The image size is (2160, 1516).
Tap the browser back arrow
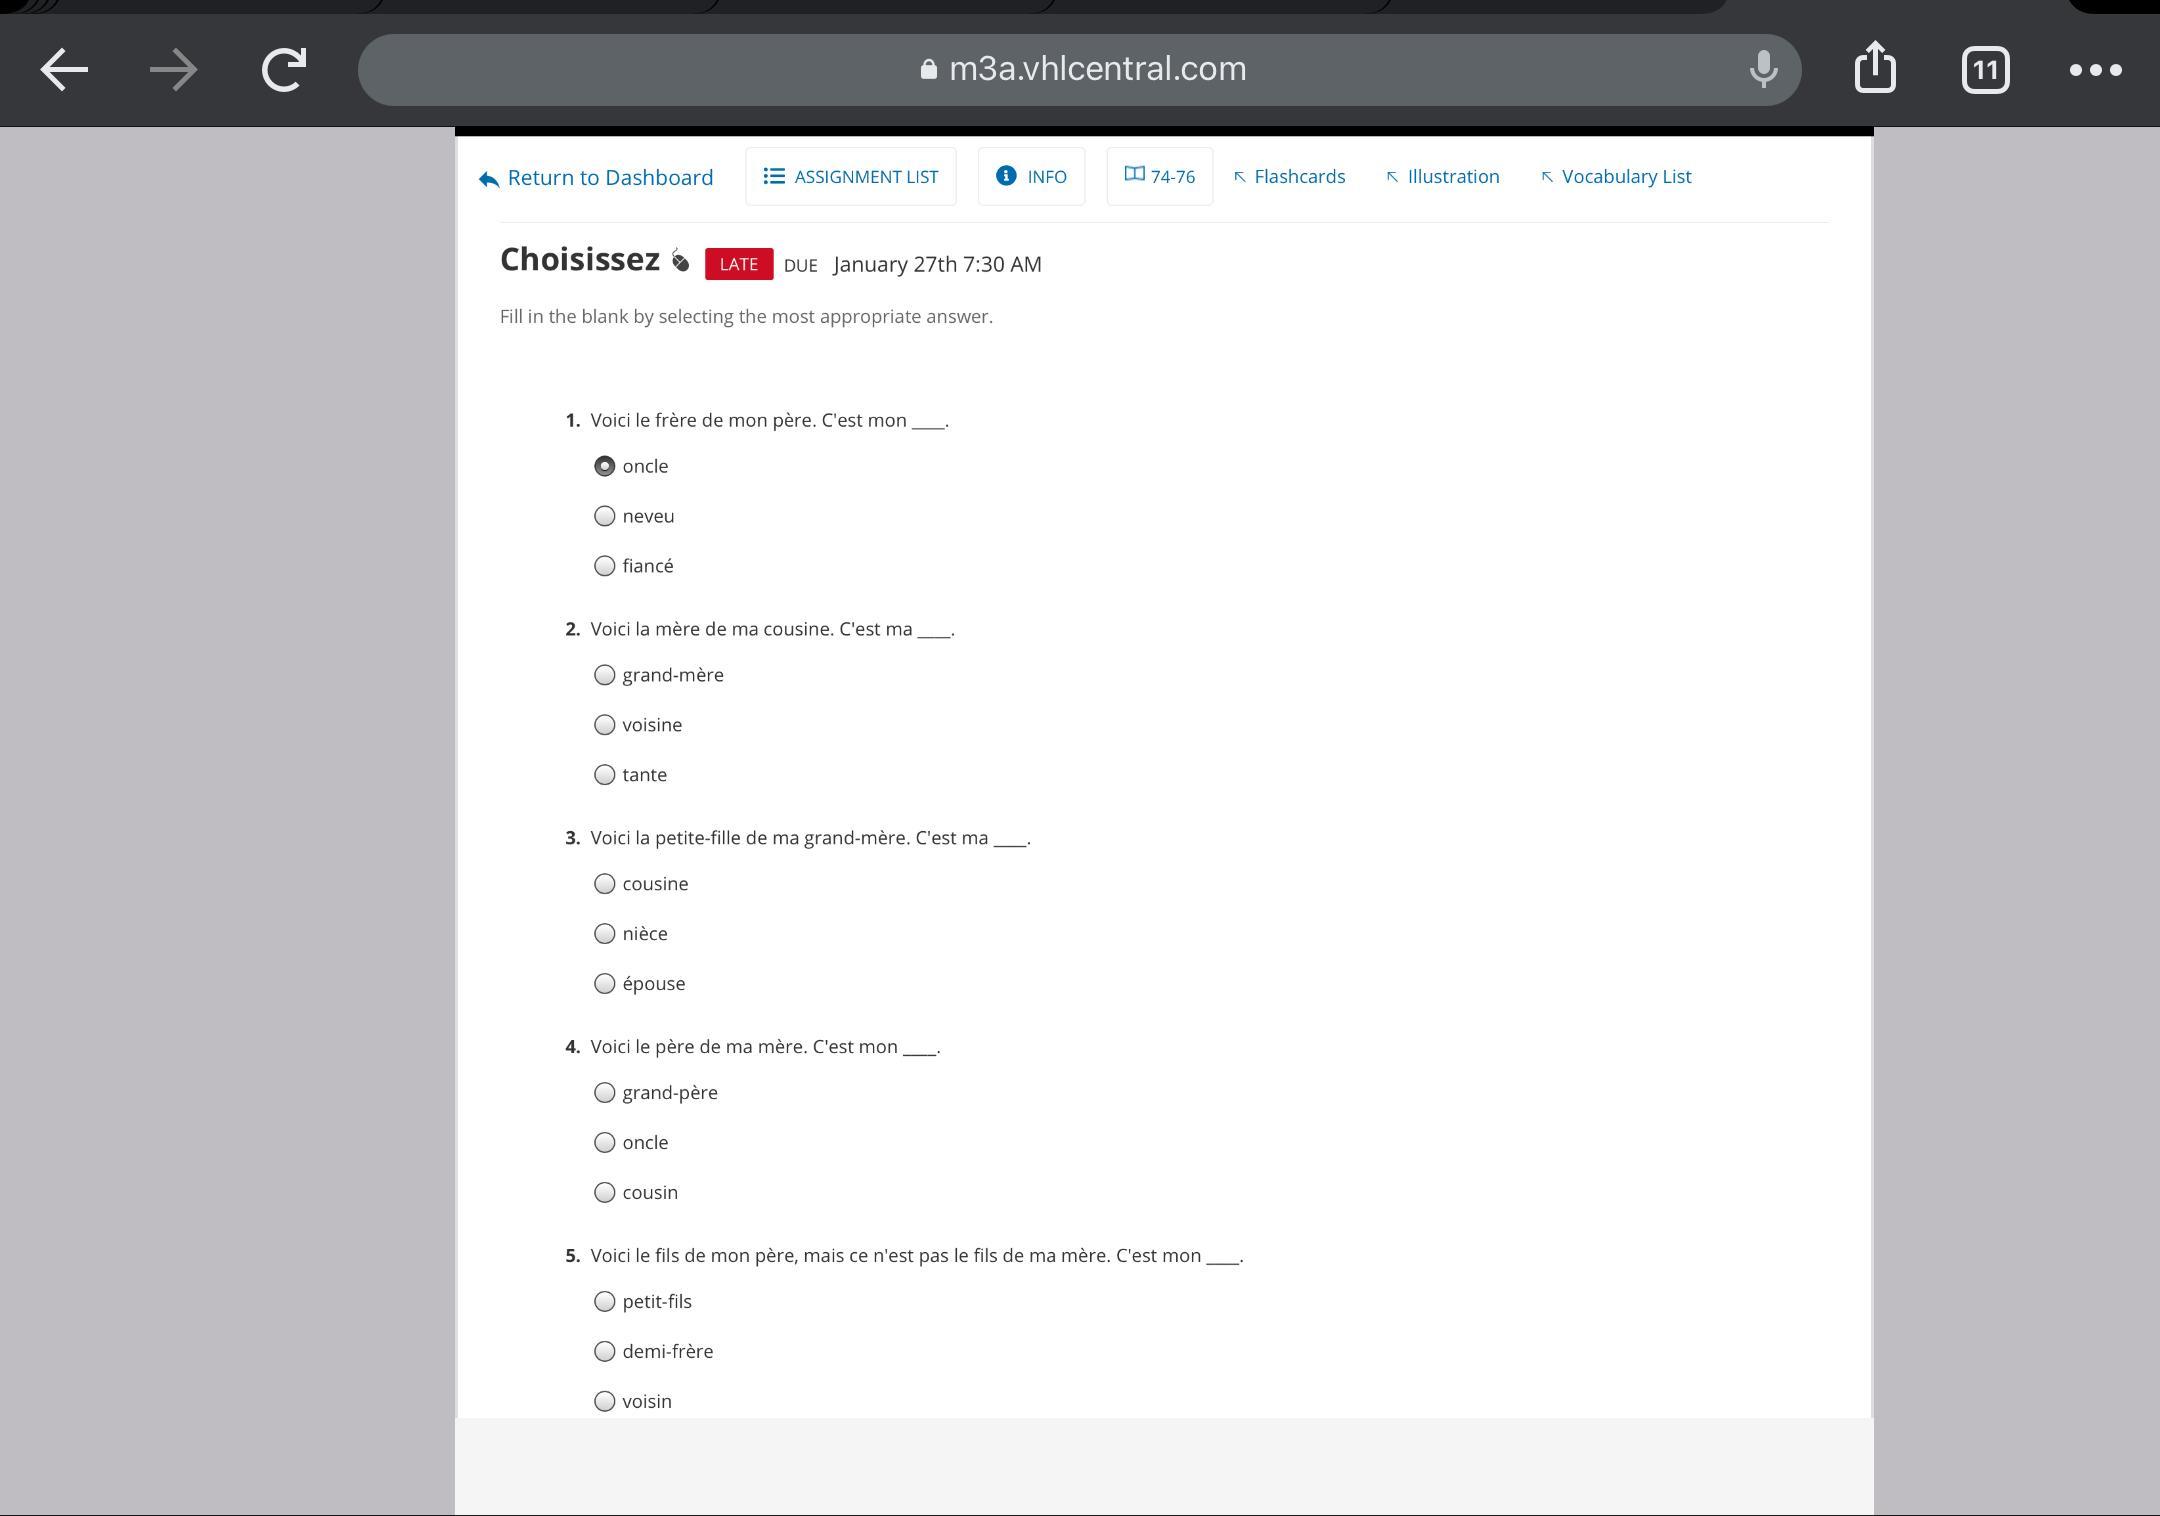click(64, 70)
